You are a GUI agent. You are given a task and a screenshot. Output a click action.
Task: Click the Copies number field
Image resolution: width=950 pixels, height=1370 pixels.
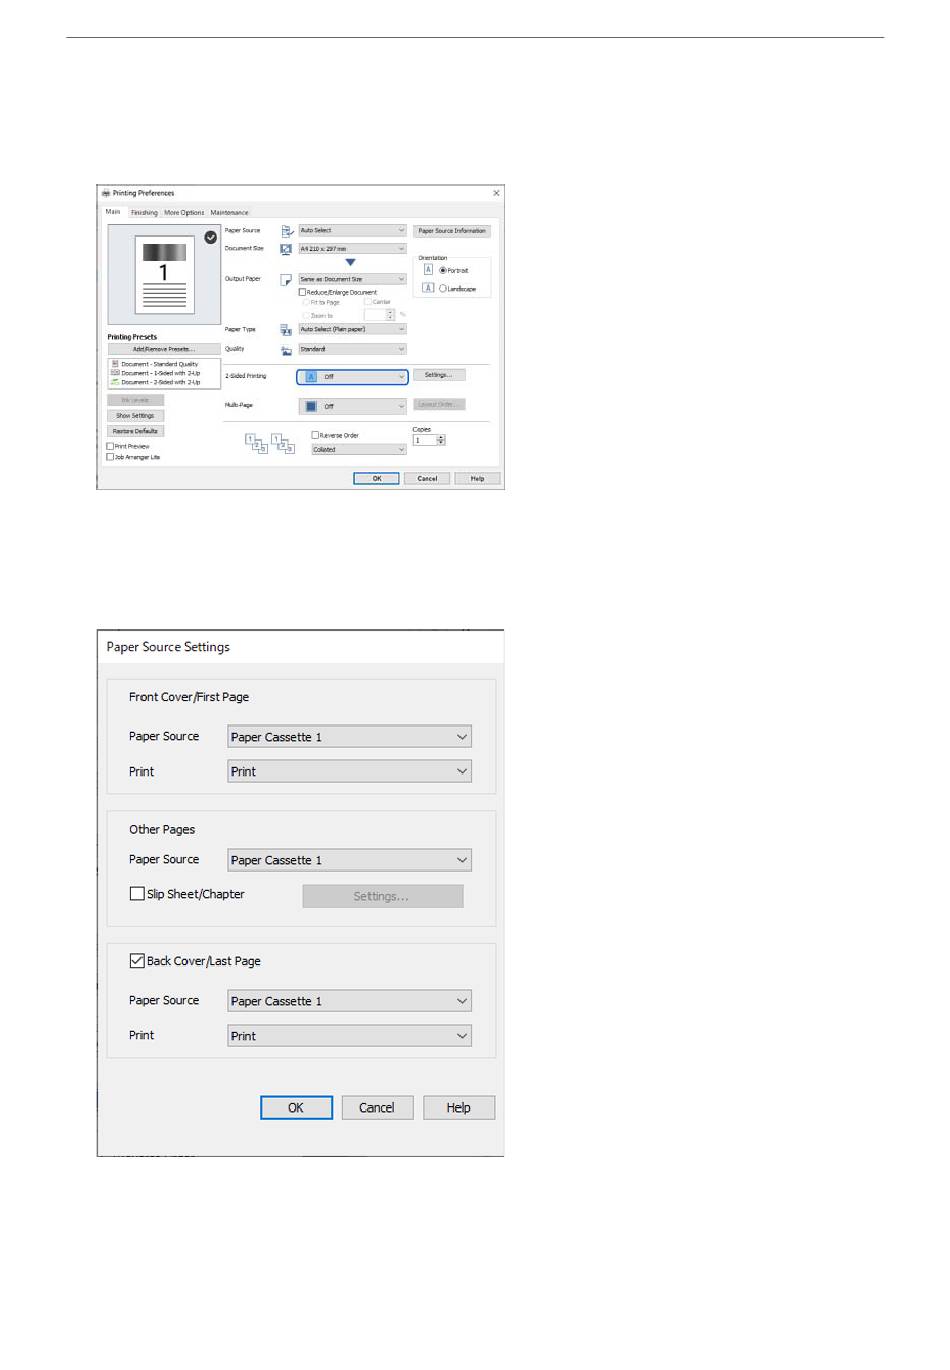(x=425, y=440)
